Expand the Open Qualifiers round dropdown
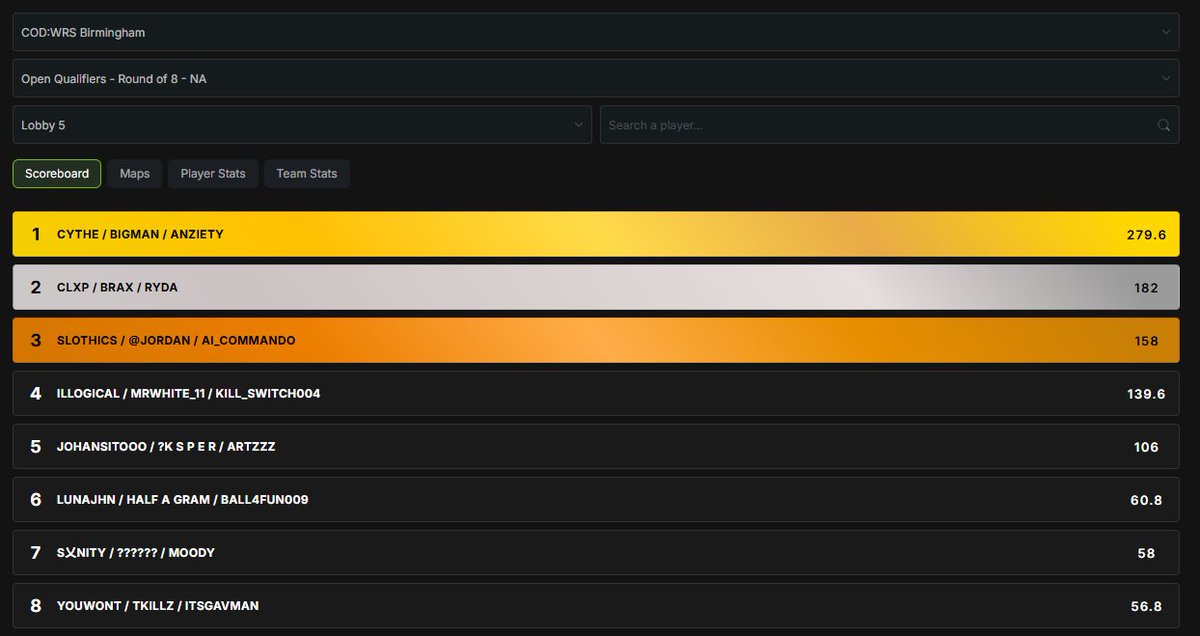This screenshot has height=636, width=1200. click(x=596, y=78)
